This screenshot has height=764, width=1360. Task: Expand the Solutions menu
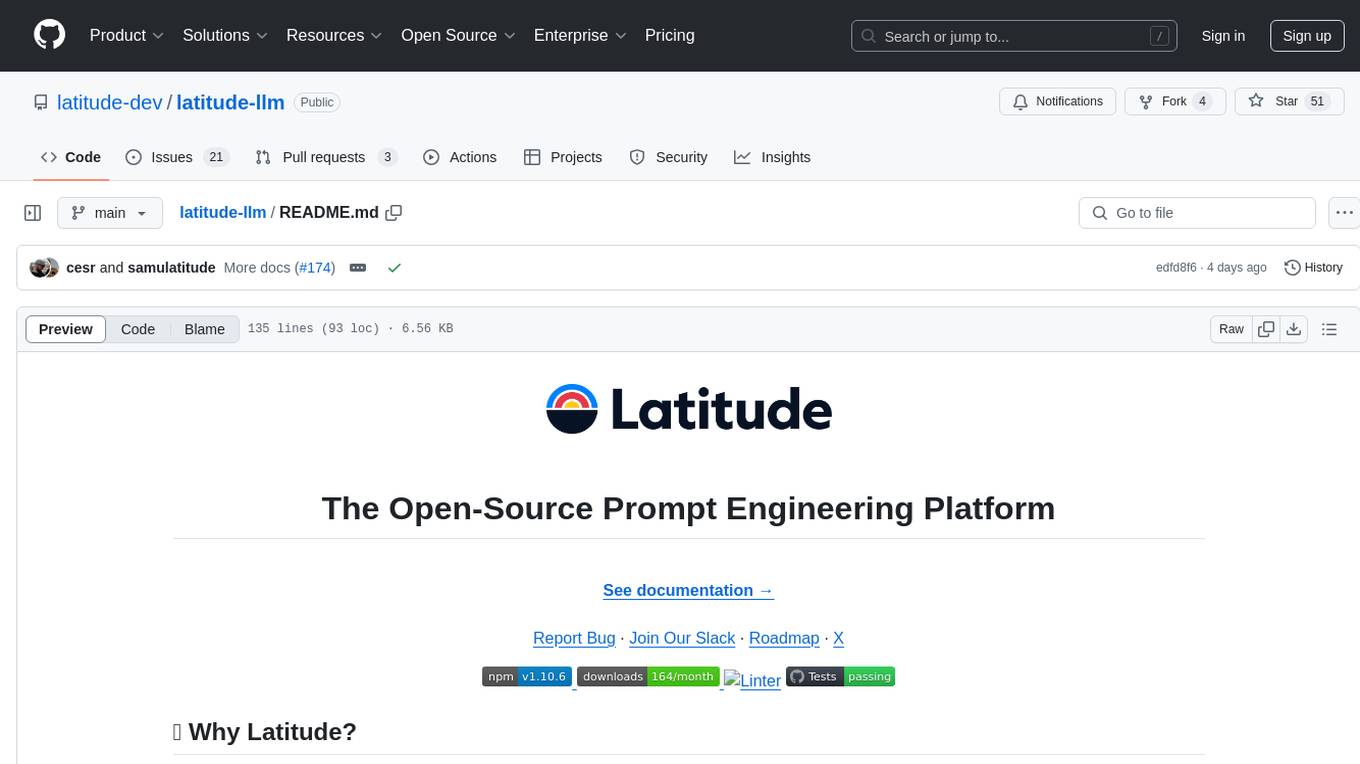(225, 35)
